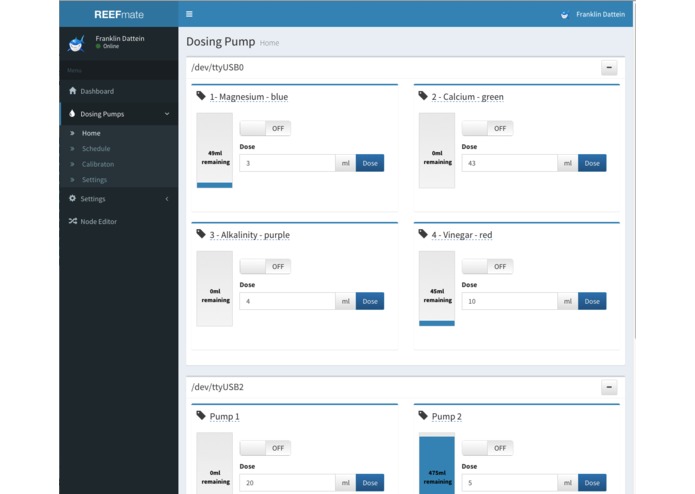Click the tag icon beside Pump 1
The width and height of the screenshot is (695, 494).
tap(201, 416)
